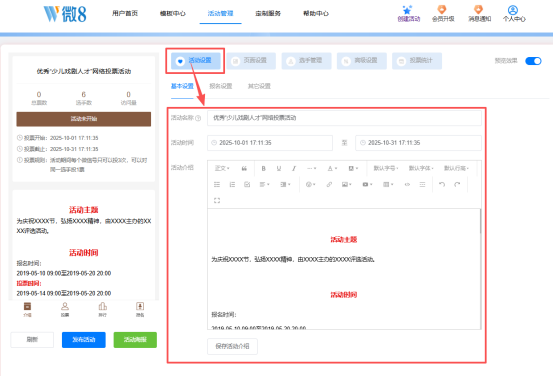The height and width of the screenshot is (377, 554).
Task: Open 定制服务 in top navigation
Action: coord(268,13)
